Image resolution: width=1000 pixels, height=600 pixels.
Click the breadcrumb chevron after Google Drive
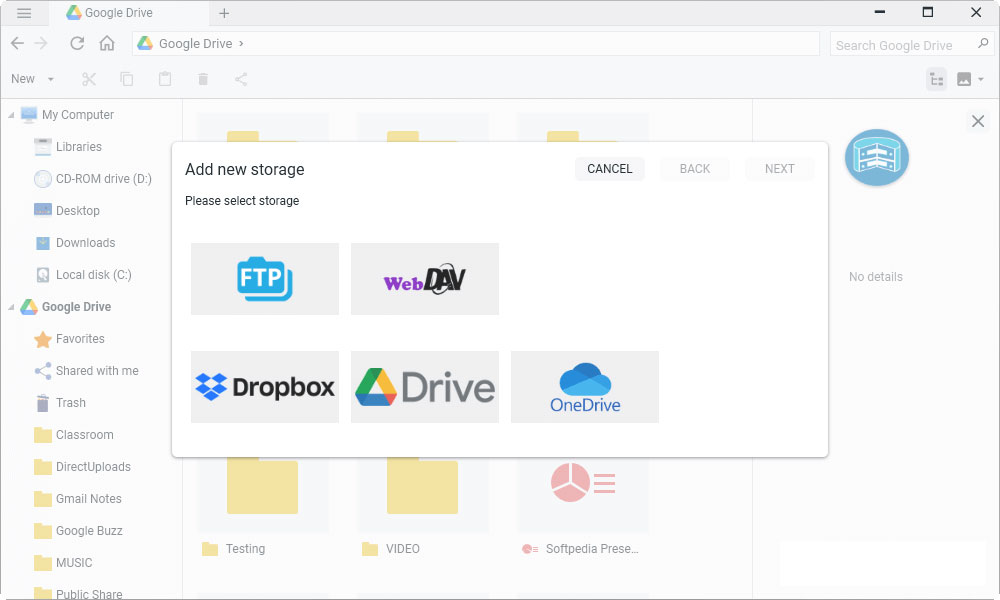[x=241, y=43]
